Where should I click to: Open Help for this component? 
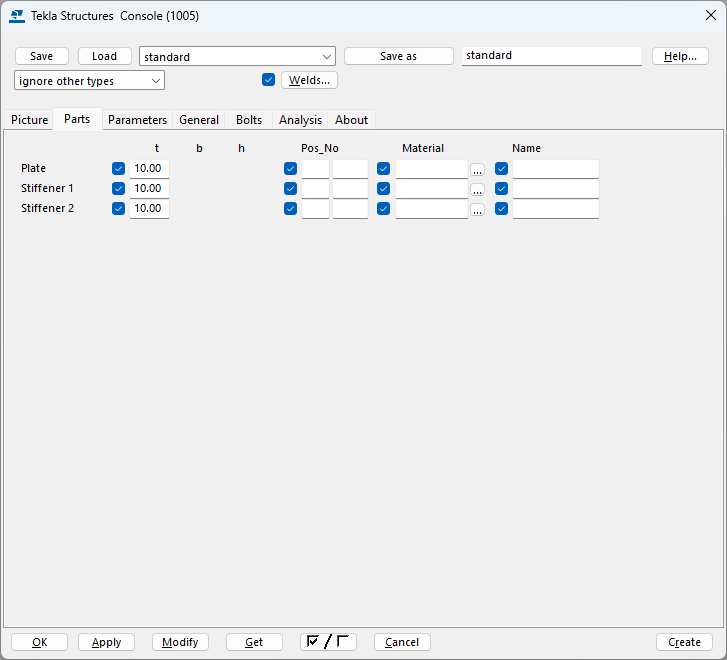coord(680,56)
